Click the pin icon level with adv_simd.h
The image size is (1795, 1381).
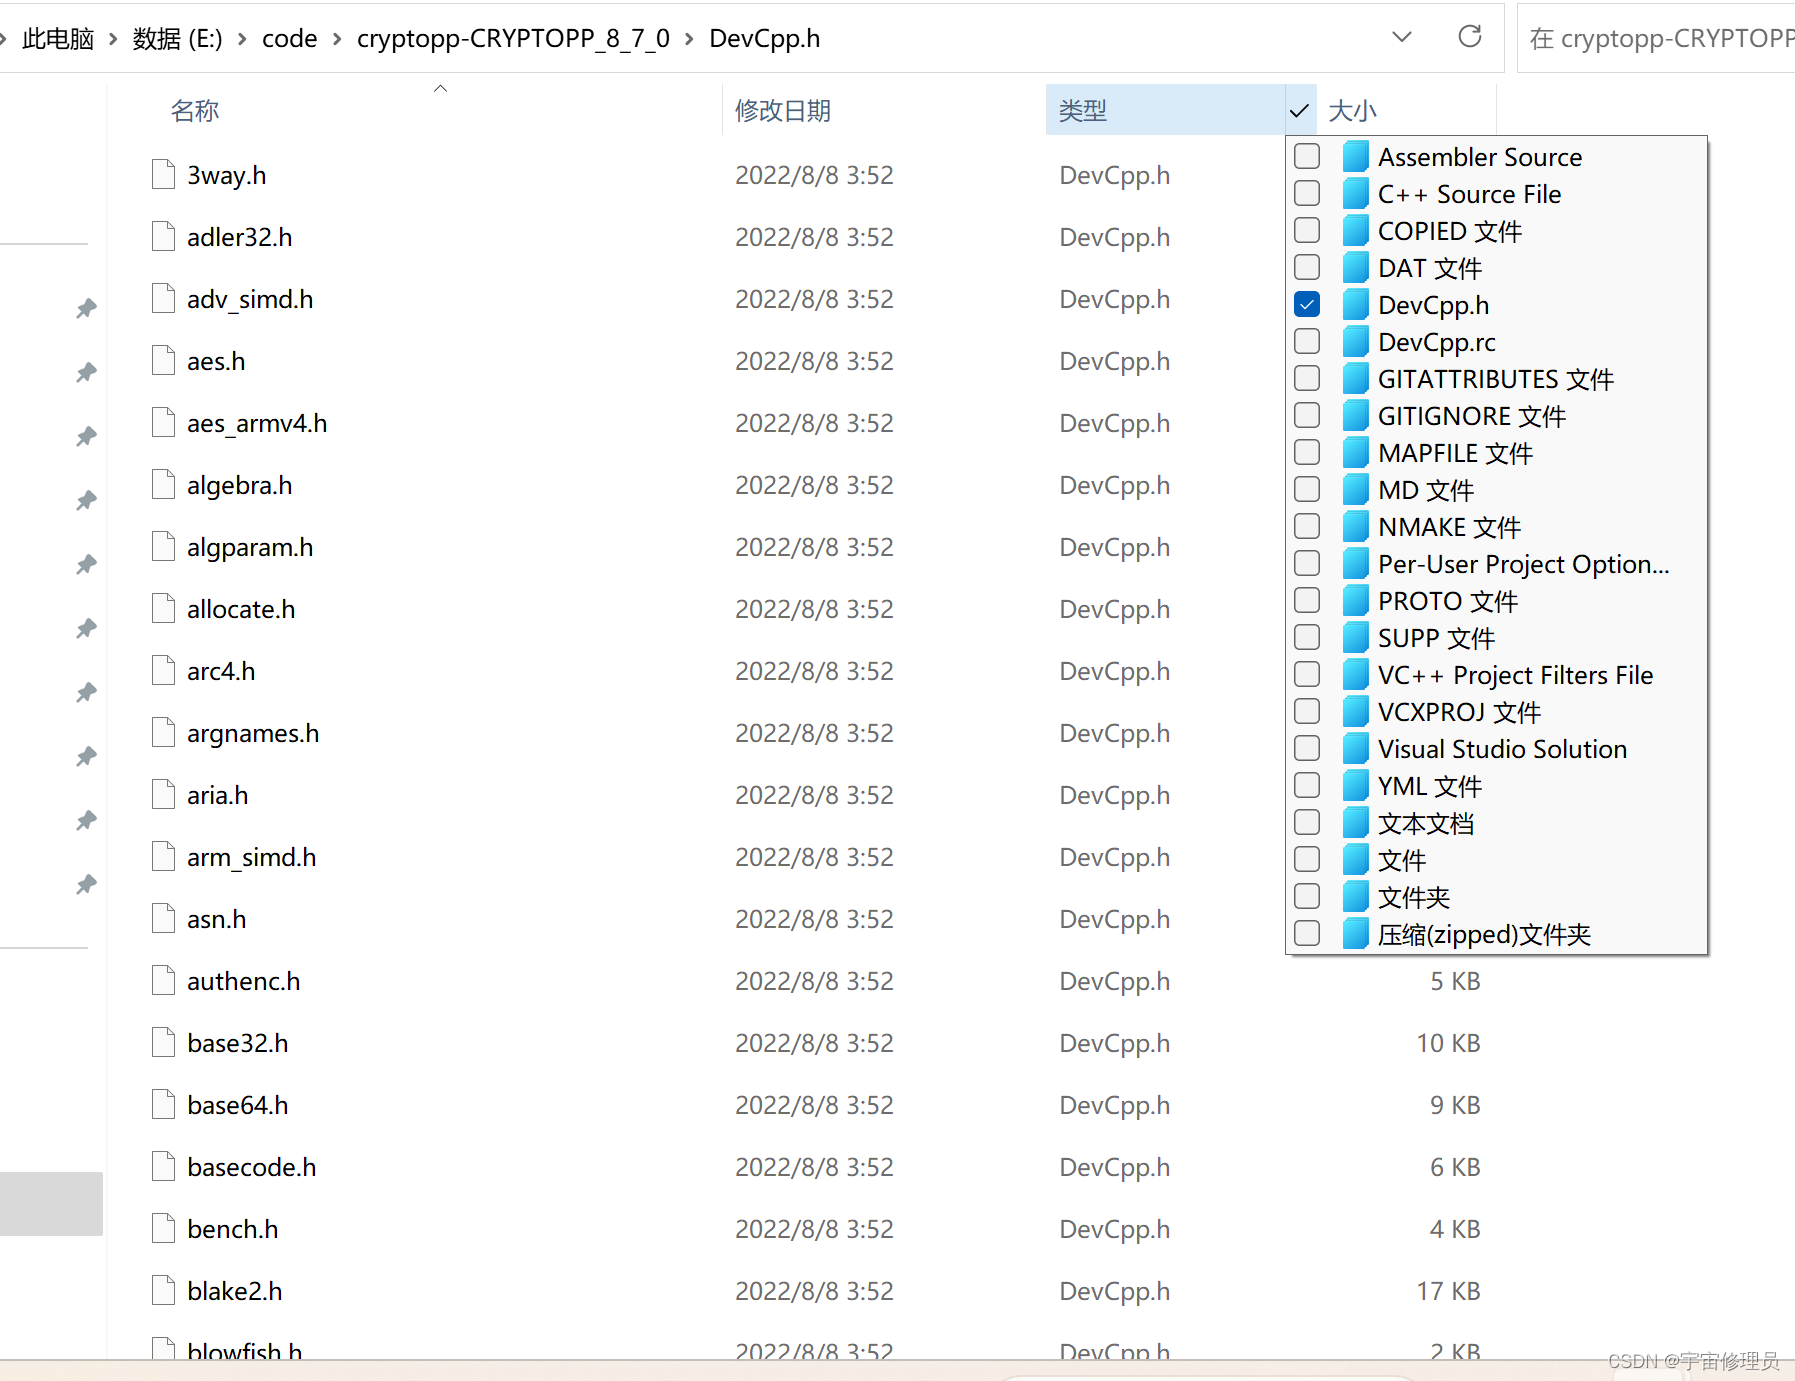(87, 308)
